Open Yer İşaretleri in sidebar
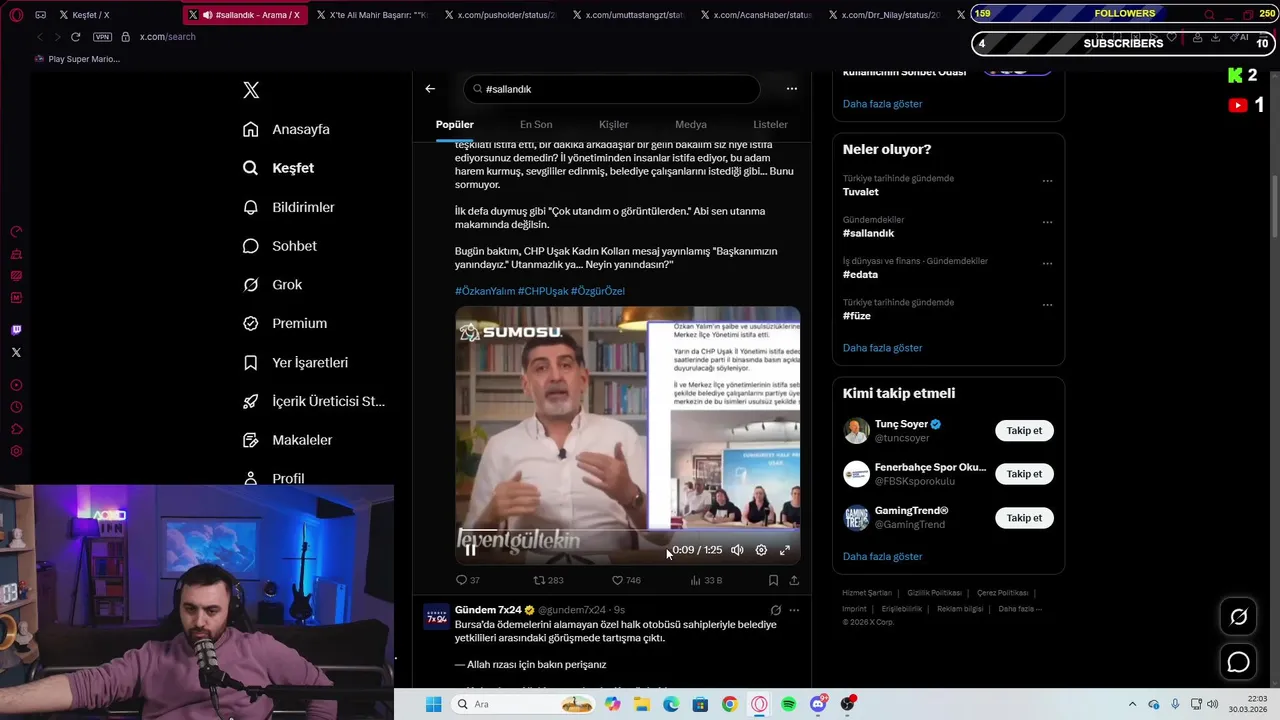The height and width of the screenshot is (720, 1280). pos(295,362)
